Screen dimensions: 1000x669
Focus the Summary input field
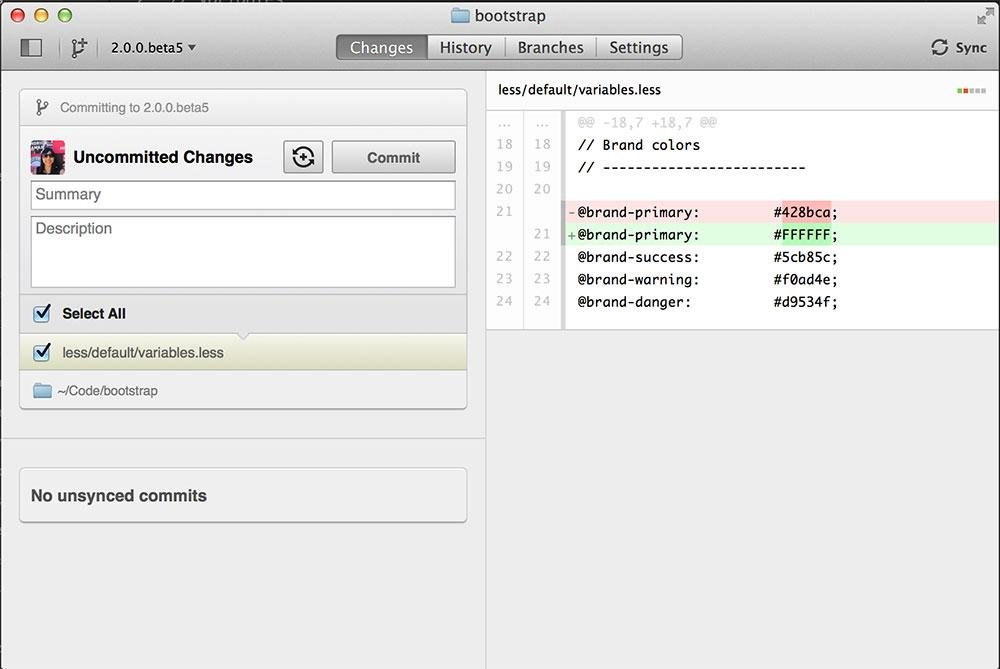click(x=243, y=195)
